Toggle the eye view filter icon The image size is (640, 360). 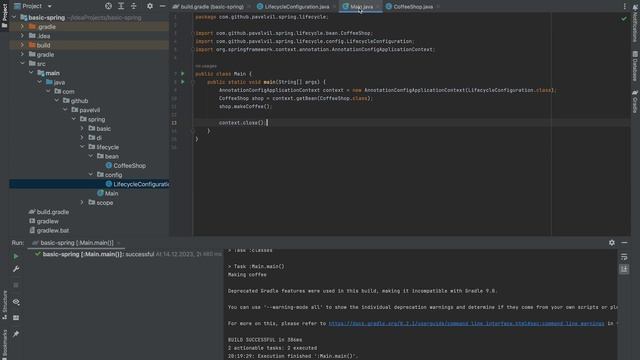16,302
